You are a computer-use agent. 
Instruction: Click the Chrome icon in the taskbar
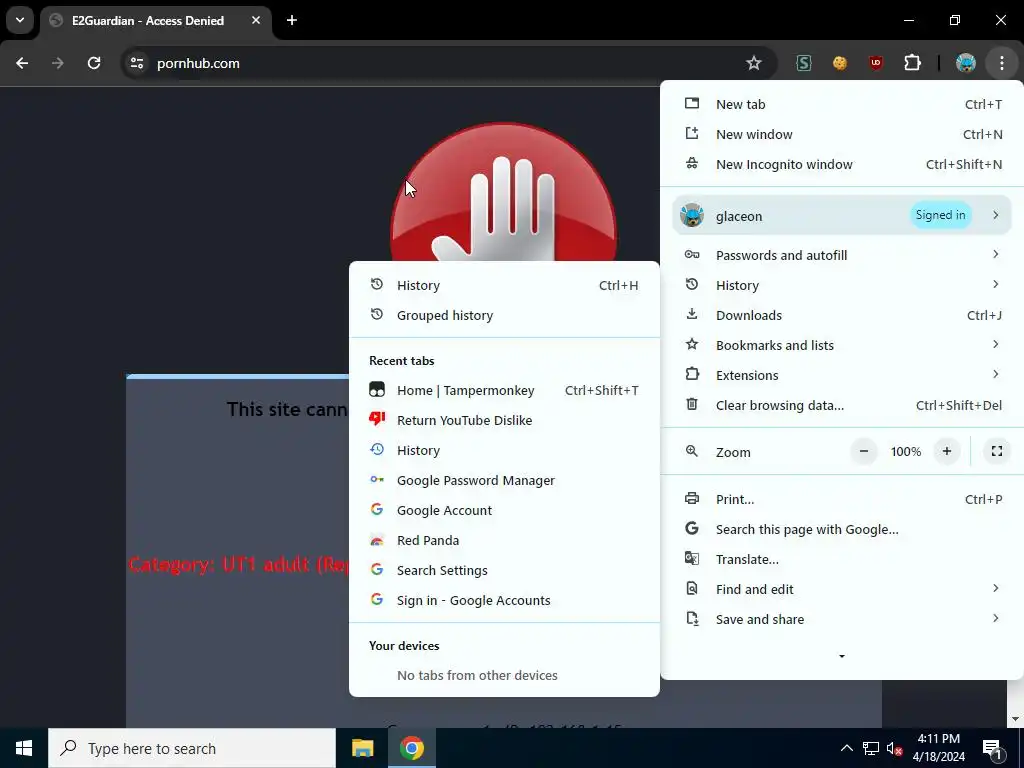click(x=411, y=748)
